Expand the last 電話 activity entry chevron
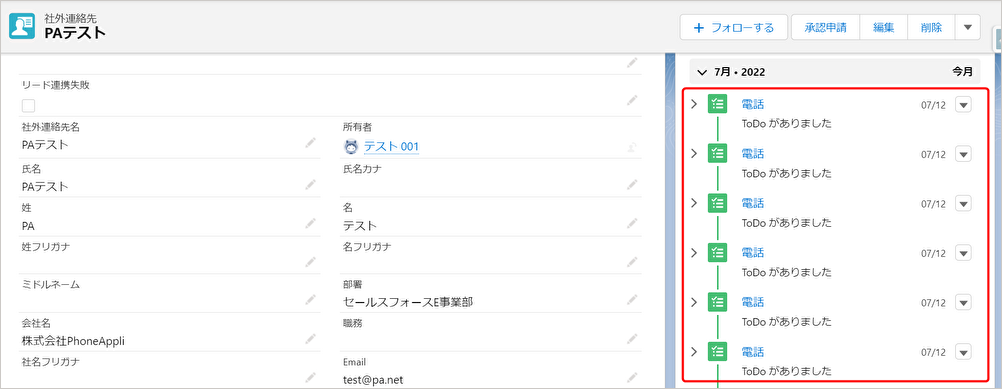1002x389 pixels. pos(694,351)
